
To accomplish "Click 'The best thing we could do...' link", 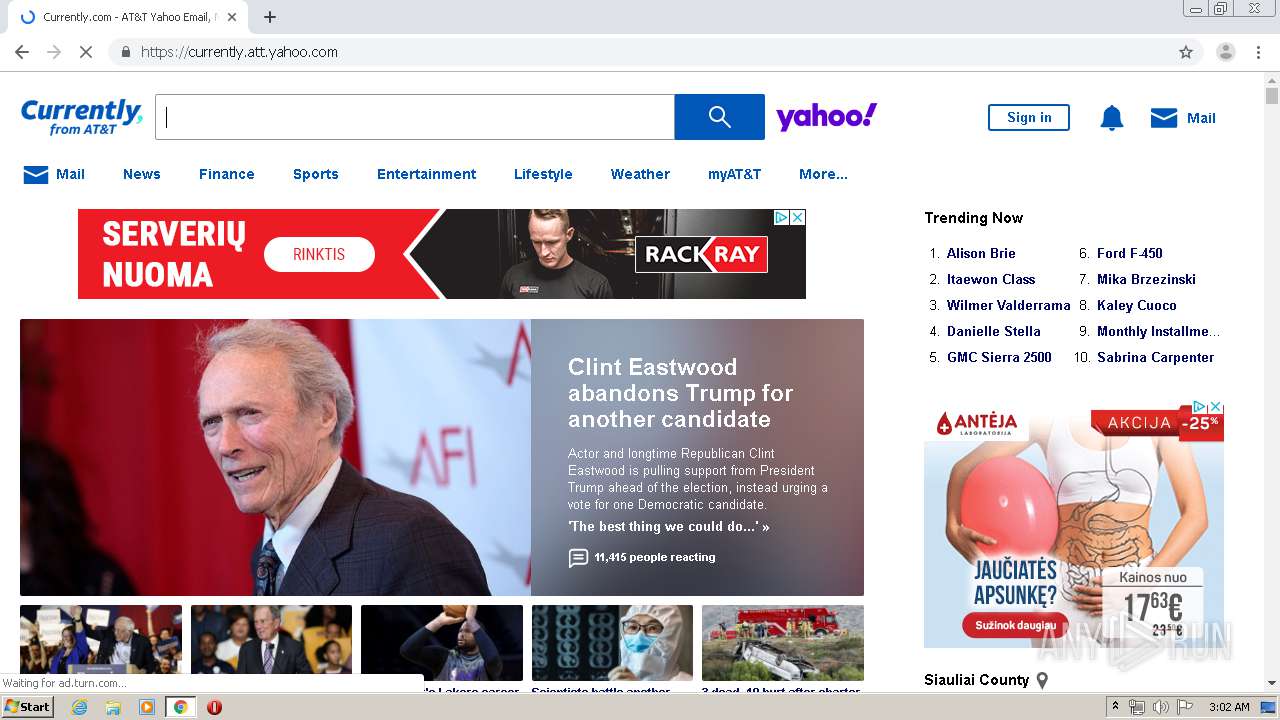I will 668,526.
